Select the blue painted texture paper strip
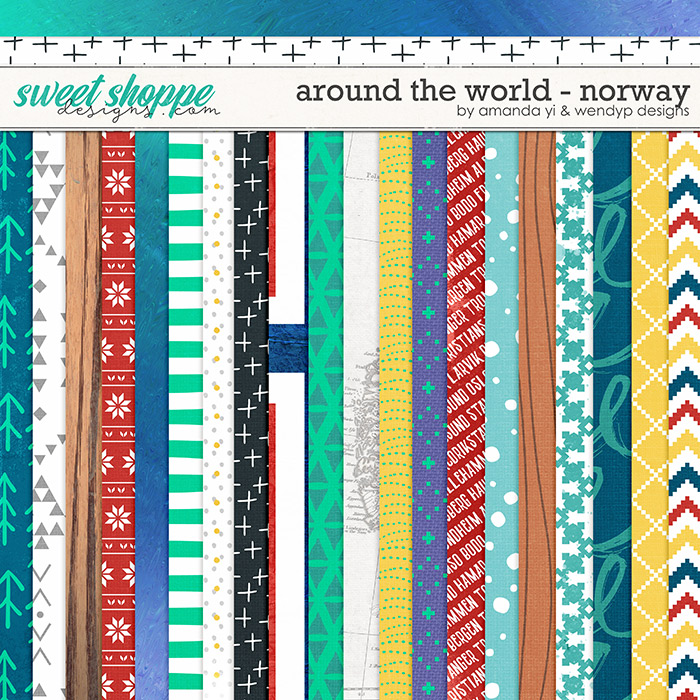The image size is (700, 700). (x=152, y=416)
